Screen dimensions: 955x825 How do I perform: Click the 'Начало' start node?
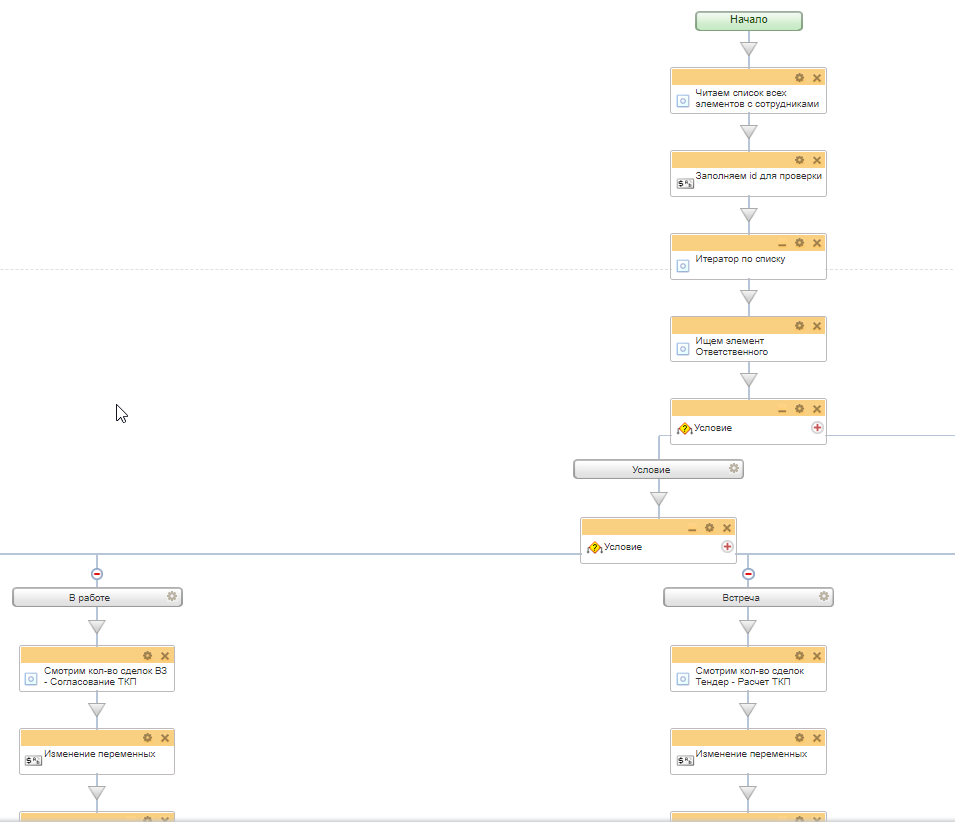tap(748, 20)
